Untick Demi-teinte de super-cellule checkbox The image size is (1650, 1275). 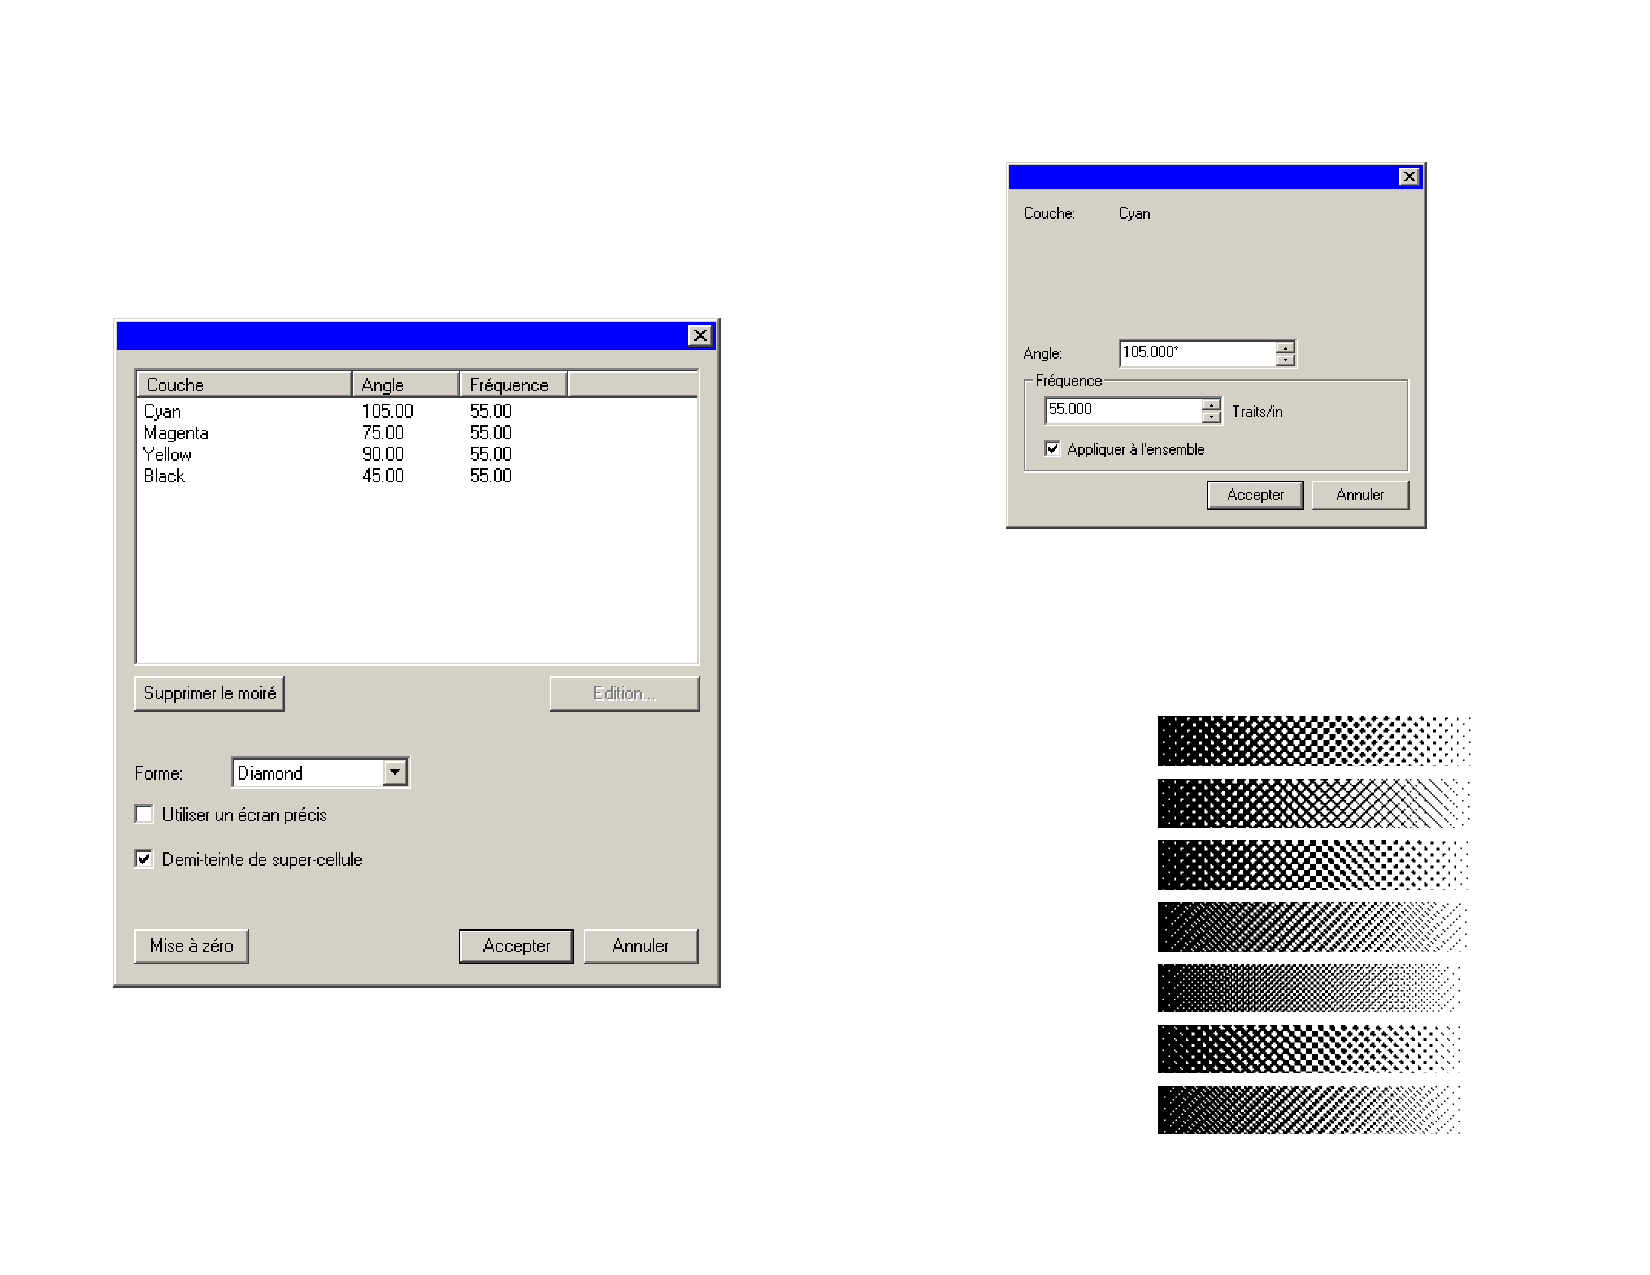coord(145,859)
